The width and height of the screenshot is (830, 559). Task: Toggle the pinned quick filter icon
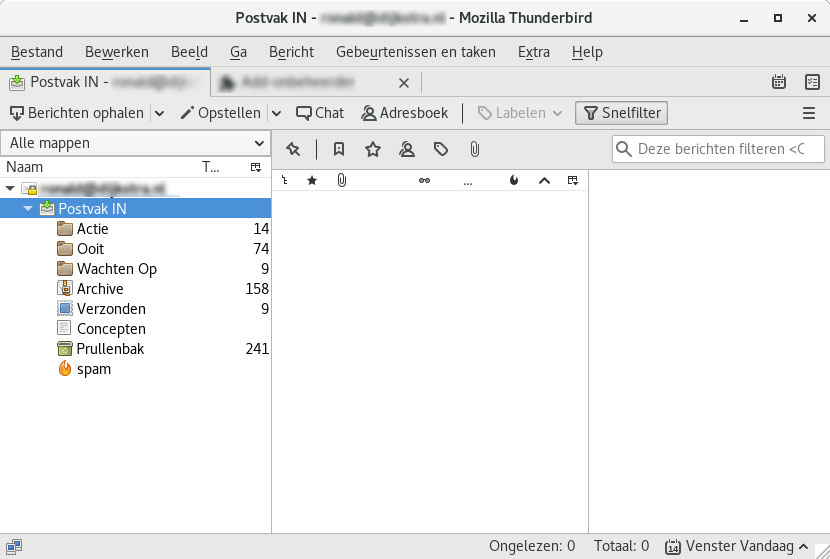[293, 149]
